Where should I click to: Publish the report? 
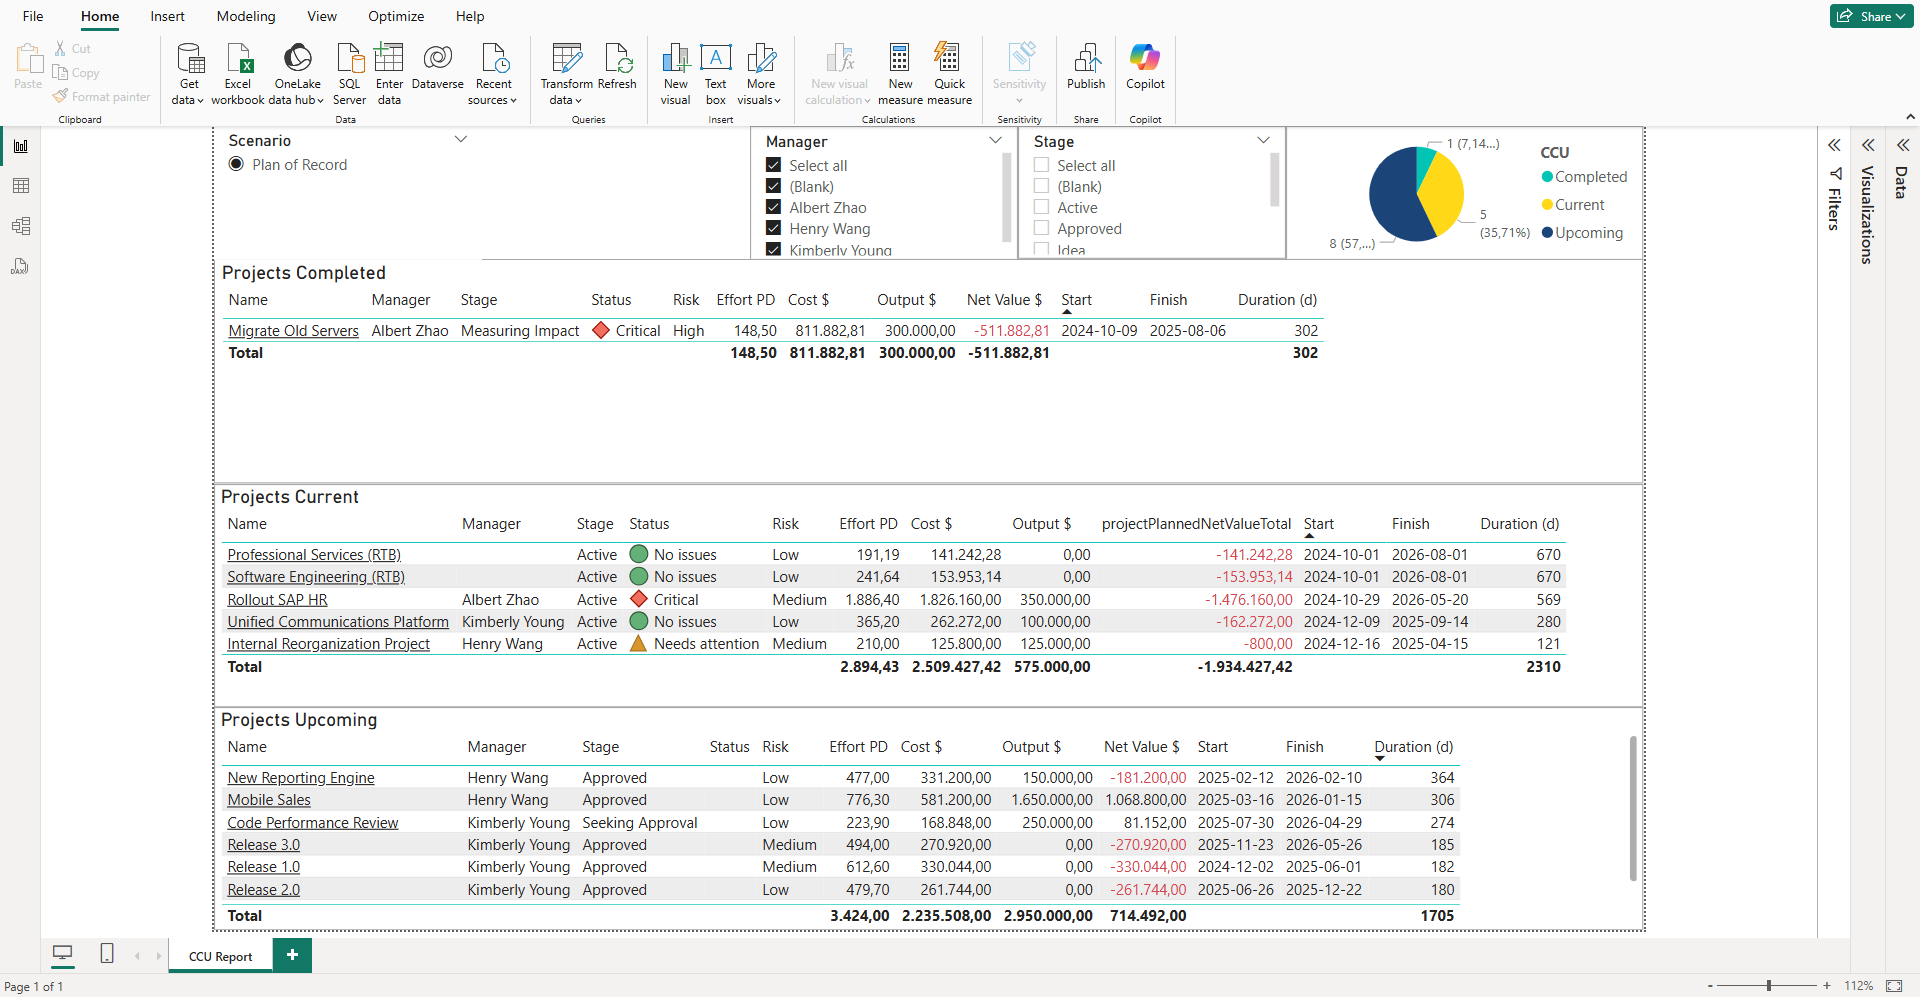(x=1086, y=67)
